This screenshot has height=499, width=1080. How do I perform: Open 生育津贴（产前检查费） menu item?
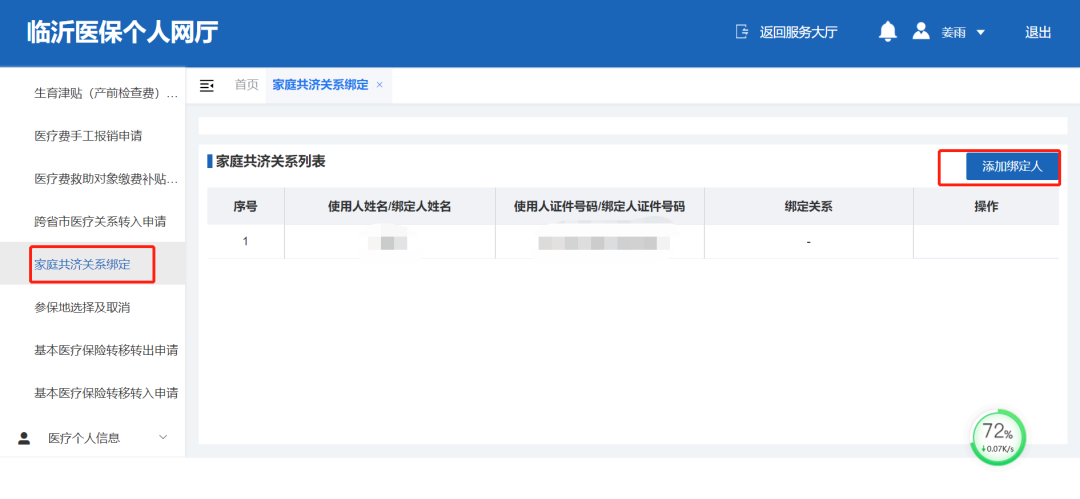coord(105,93)
